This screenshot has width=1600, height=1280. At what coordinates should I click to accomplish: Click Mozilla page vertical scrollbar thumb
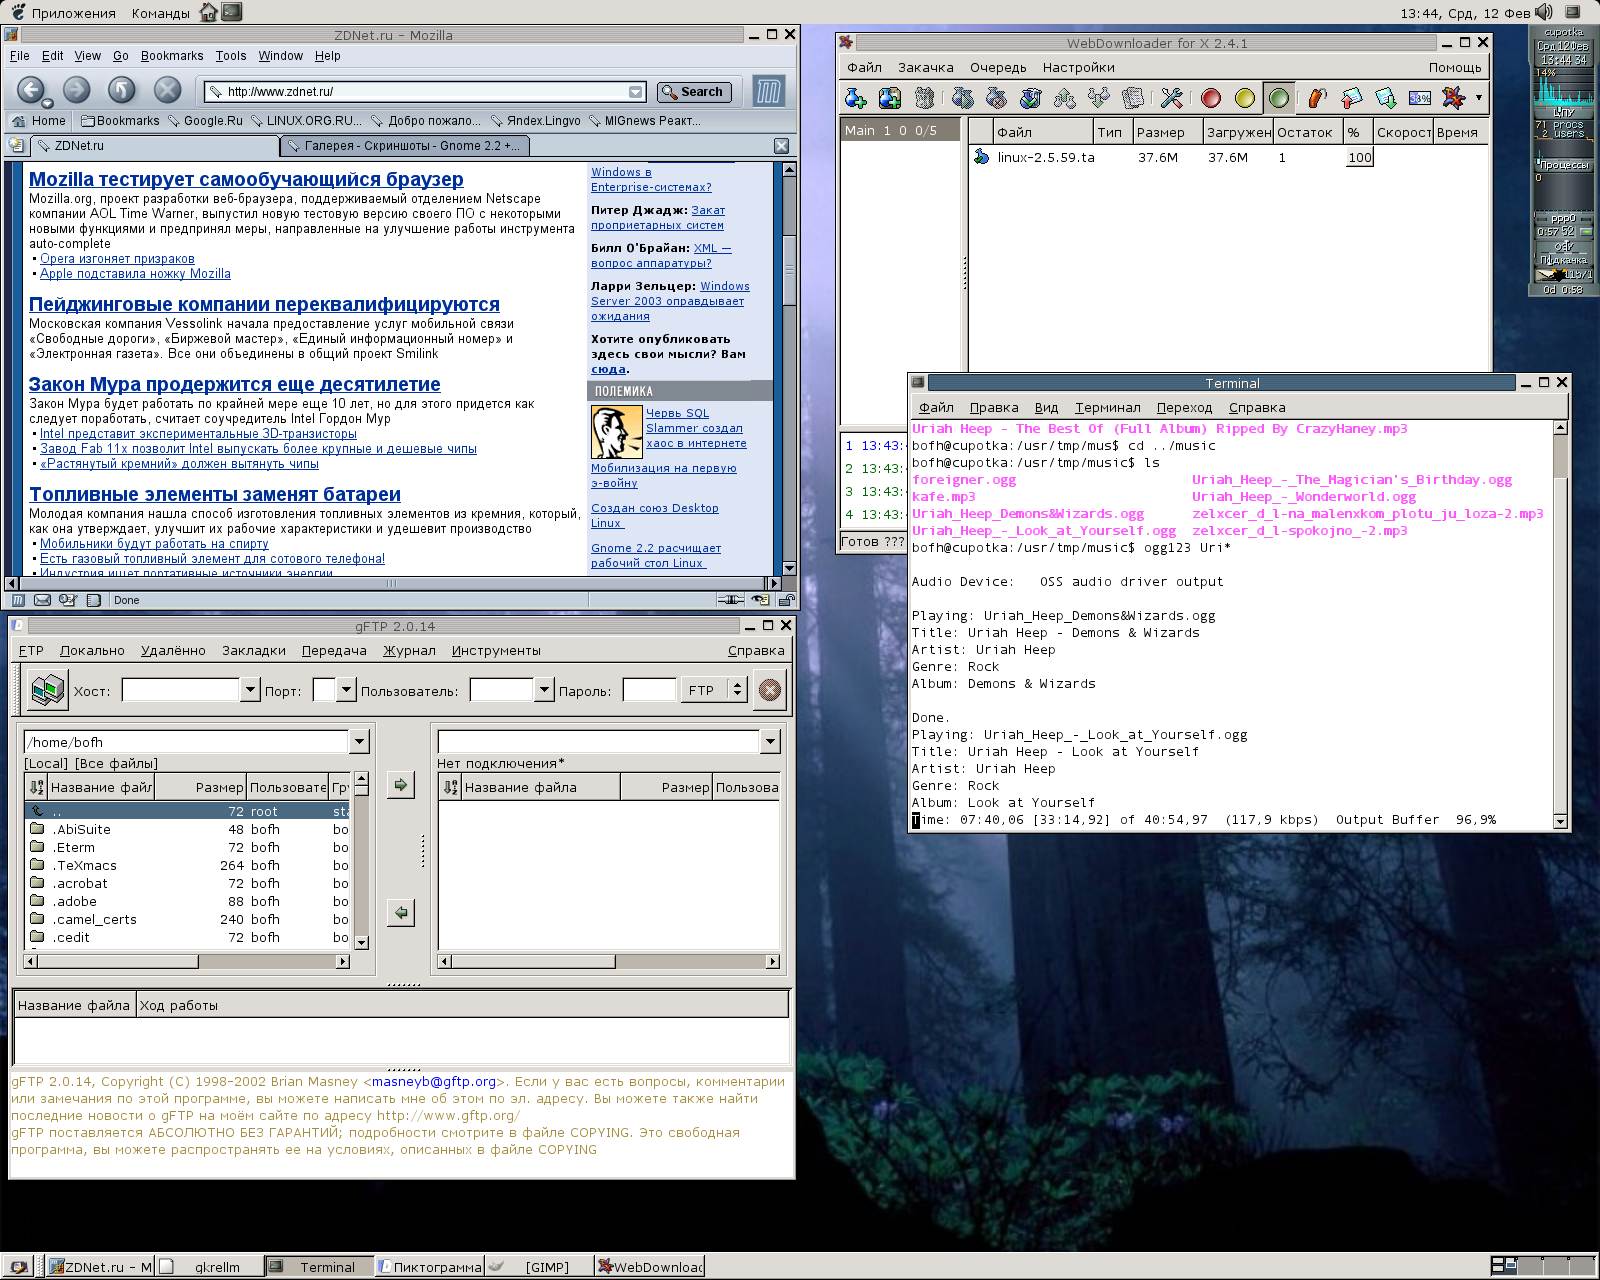[x=788, y=270]
